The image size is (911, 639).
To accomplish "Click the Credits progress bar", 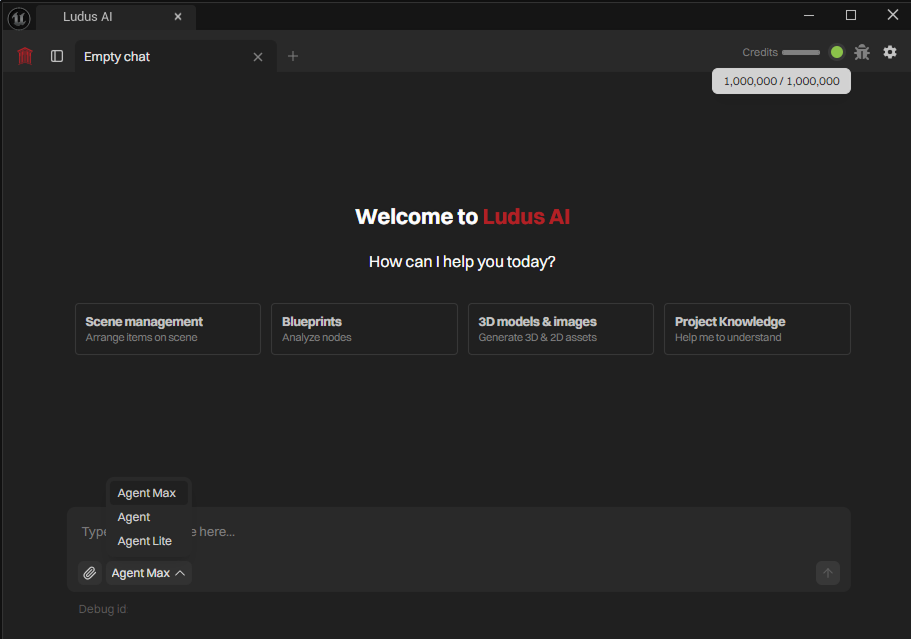I will tap(801, 52).
